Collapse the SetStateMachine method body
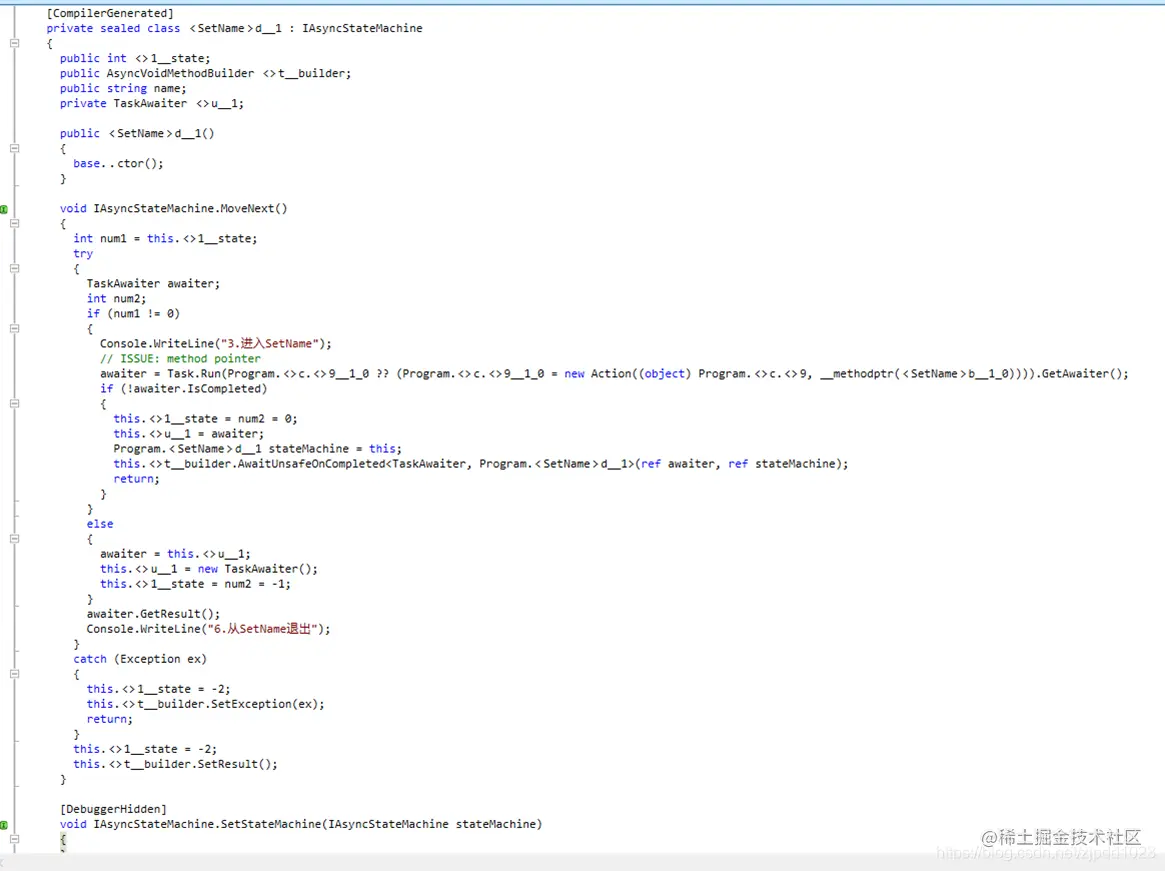 coord(14,839)
